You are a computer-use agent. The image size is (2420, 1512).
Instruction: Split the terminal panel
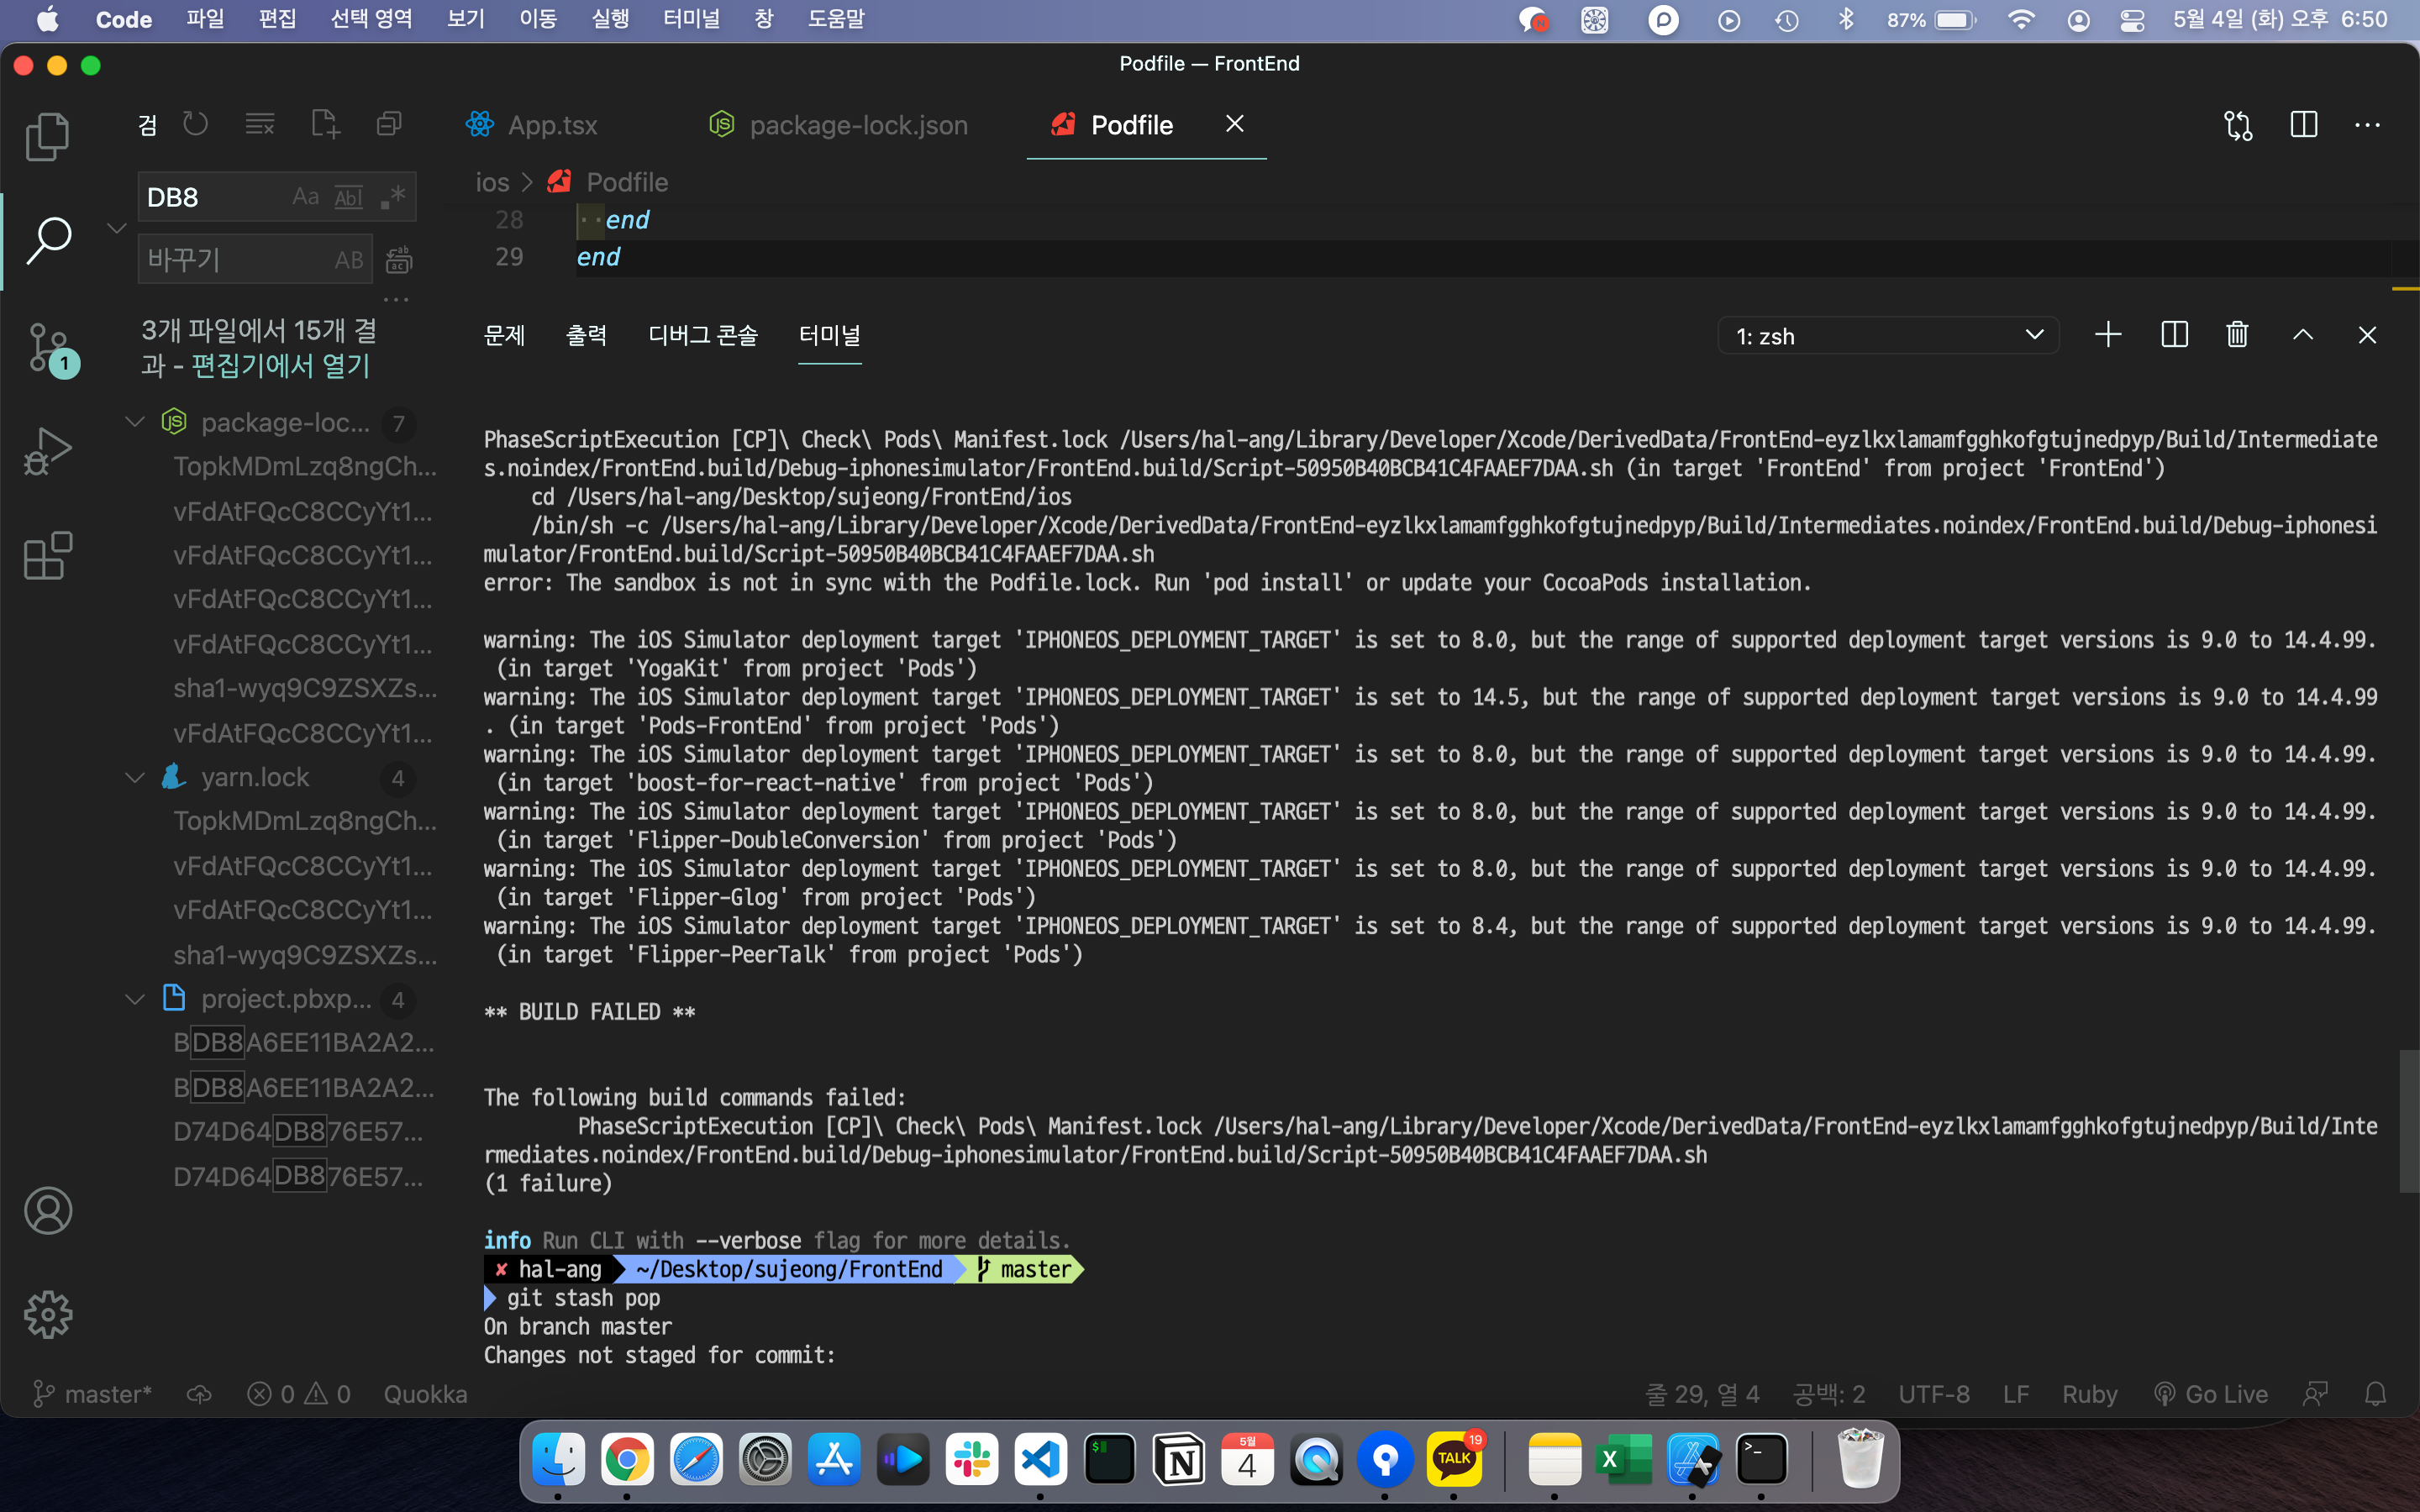click(x=2174, y=335)
